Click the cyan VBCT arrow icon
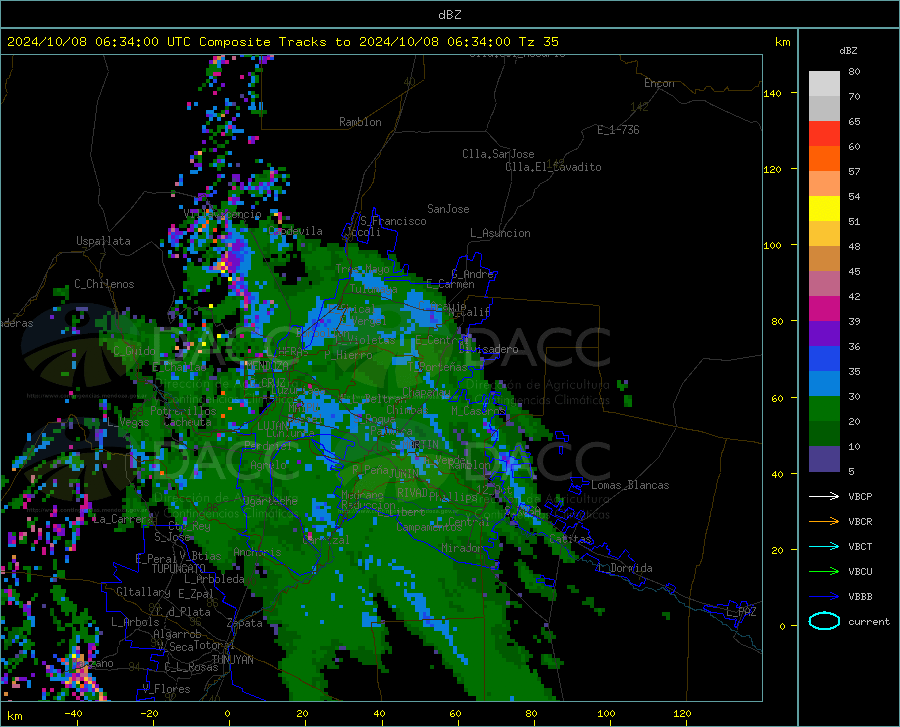This screenshot has width=900, height=727. point(824,546)
